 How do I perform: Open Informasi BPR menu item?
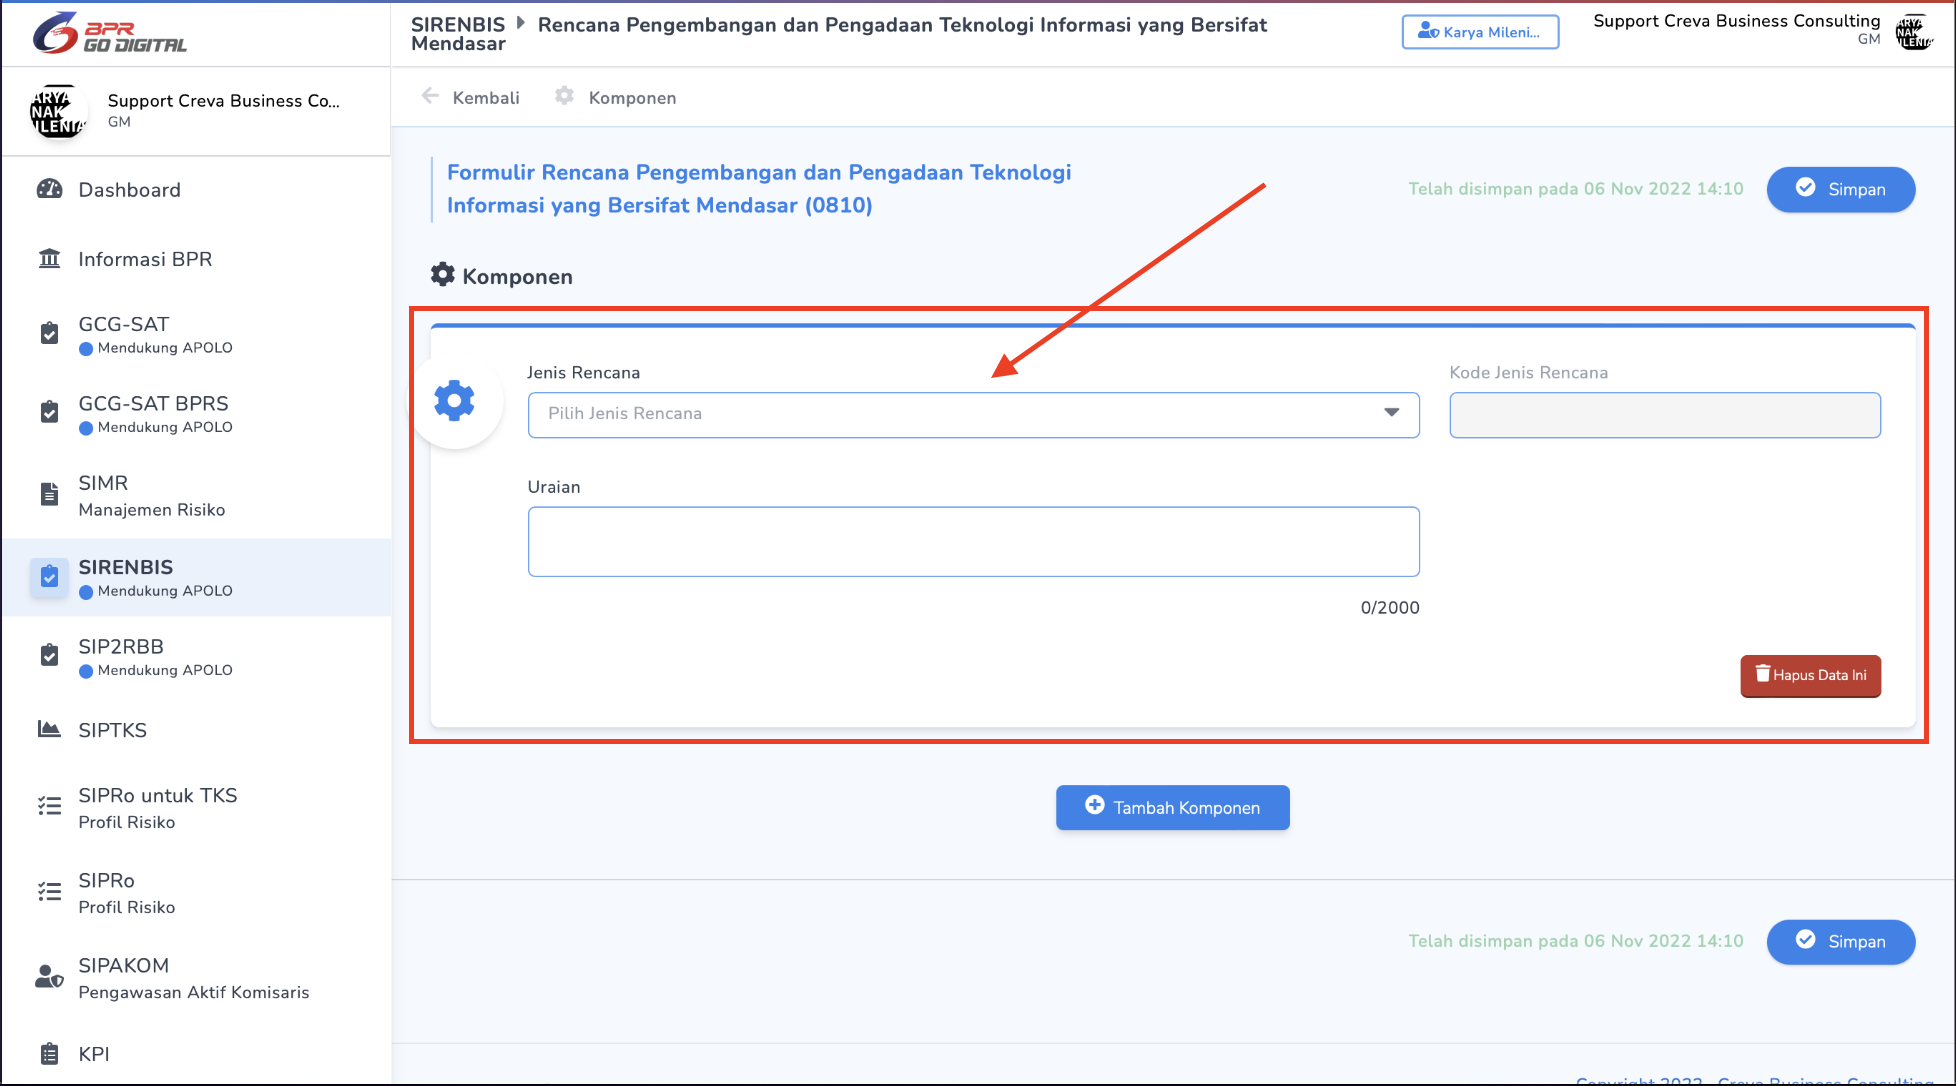click(x=196, y=259)
